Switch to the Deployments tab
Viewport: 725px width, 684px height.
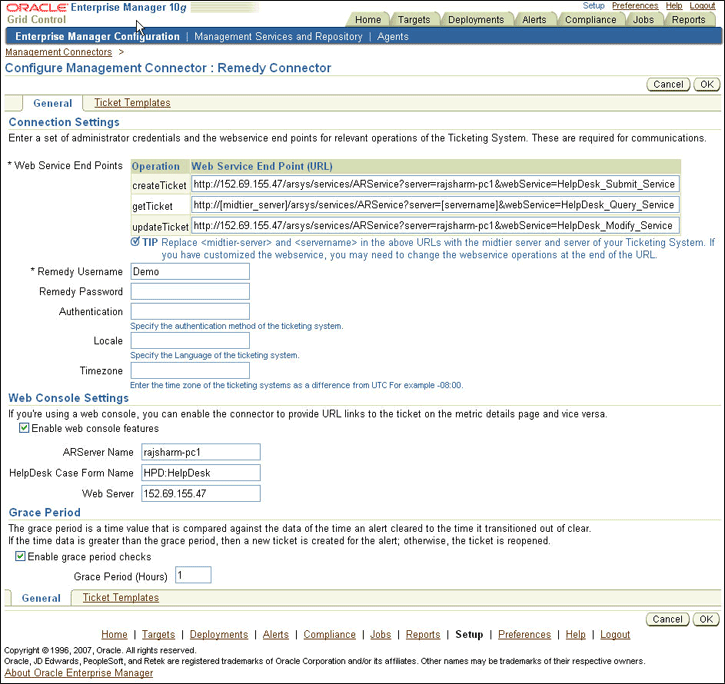click(476, 19)
